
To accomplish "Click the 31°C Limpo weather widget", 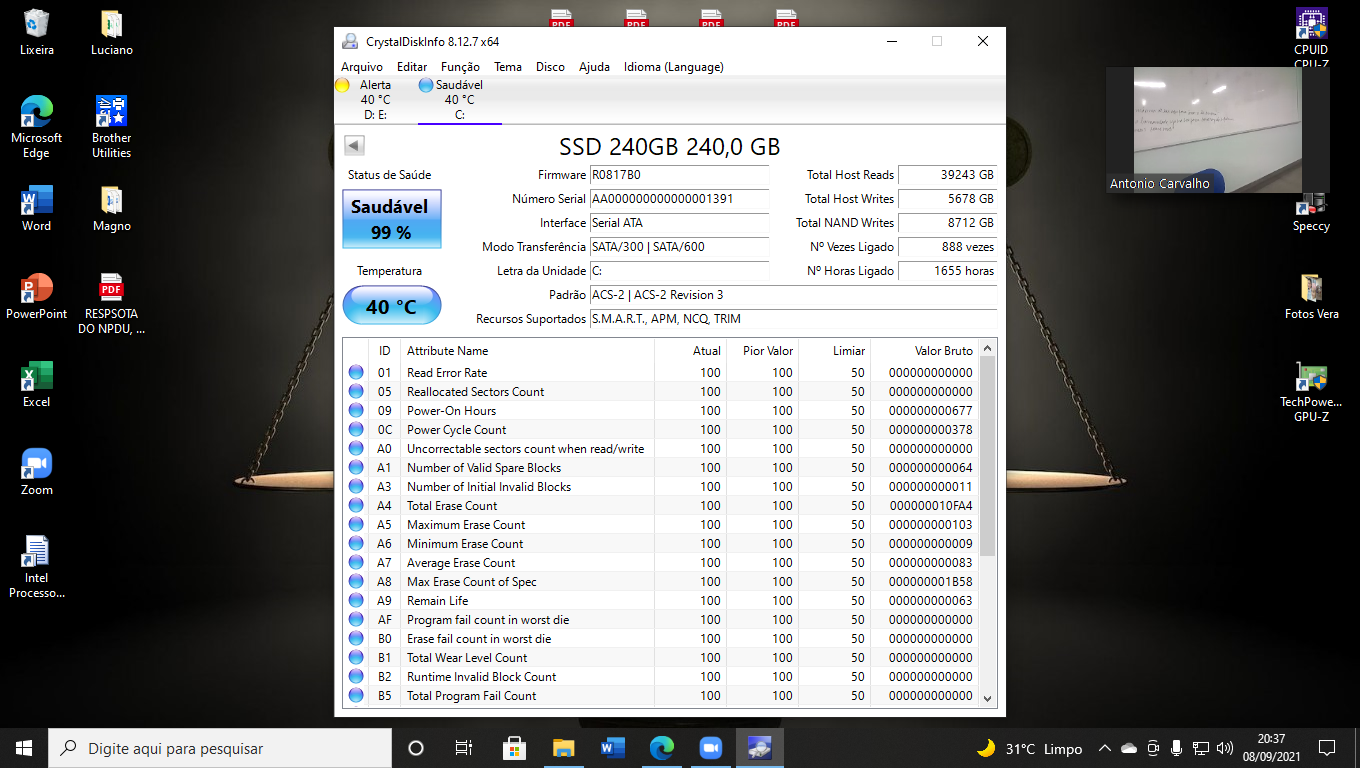I will tap(1029, 748).
